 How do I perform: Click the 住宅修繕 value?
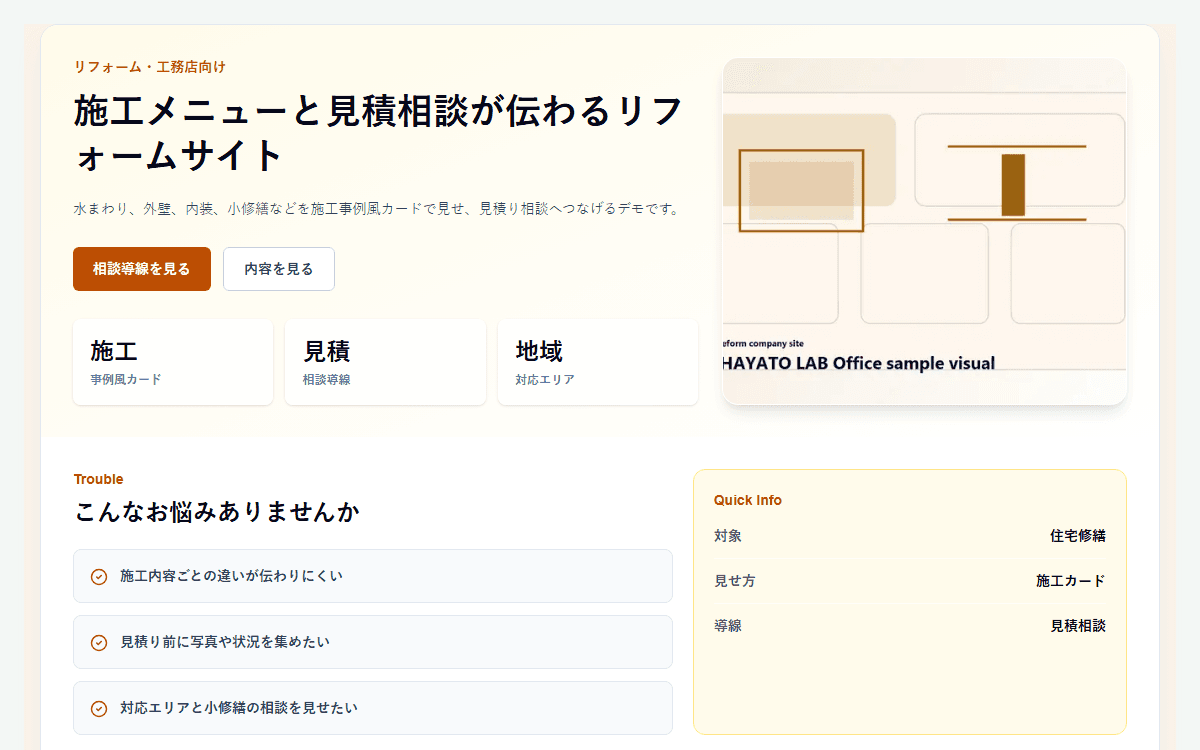1078,536
